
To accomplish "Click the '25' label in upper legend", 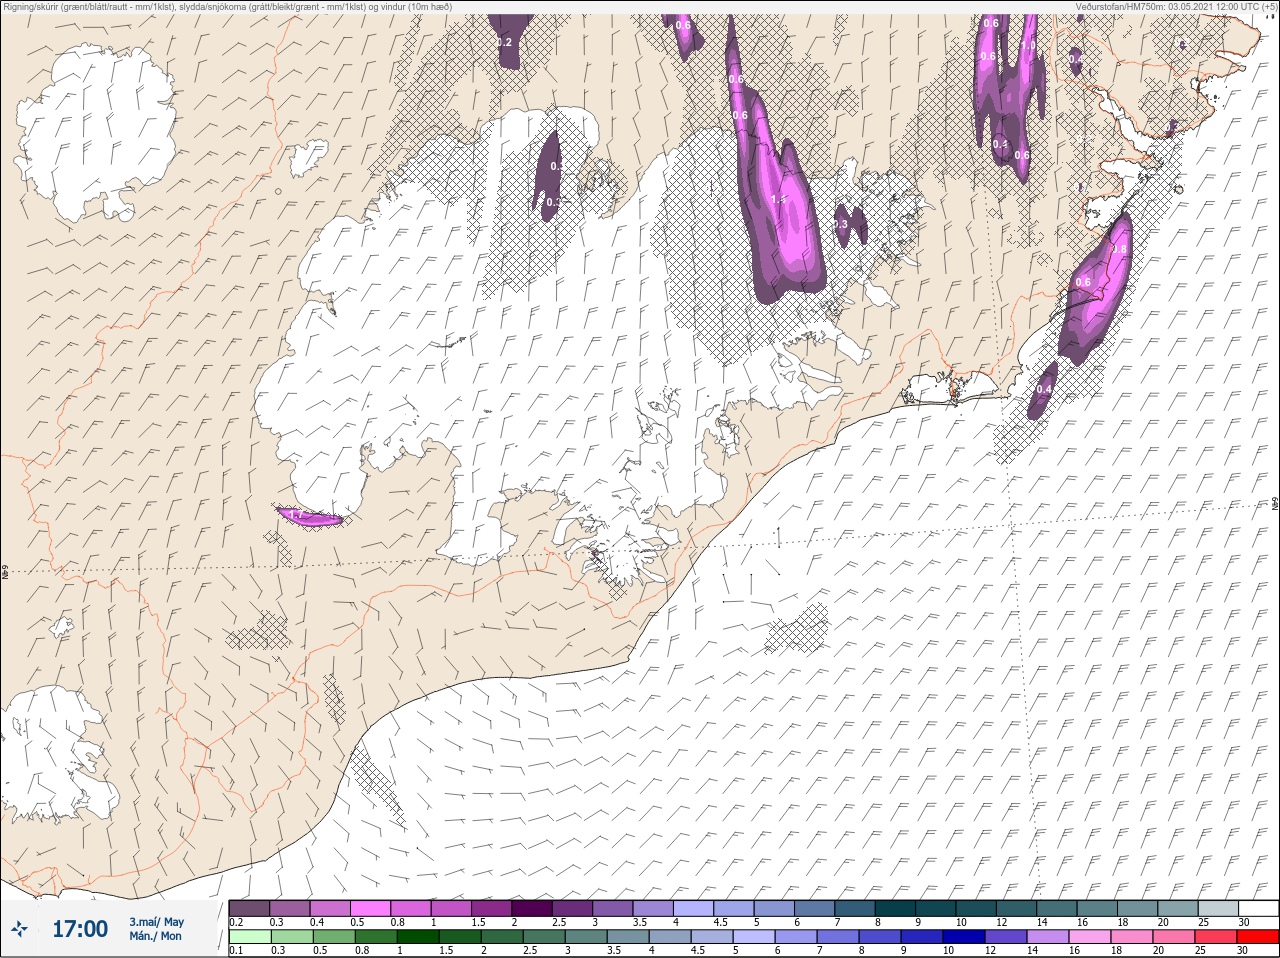I will [1204, 922].
